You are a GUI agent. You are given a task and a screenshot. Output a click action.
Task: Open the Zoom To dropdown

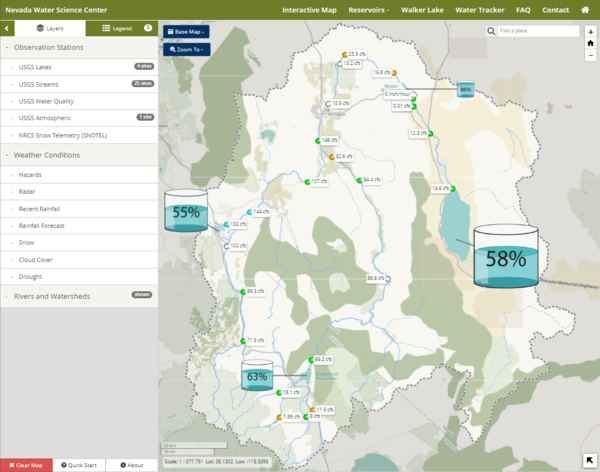(x=186, y=49)
